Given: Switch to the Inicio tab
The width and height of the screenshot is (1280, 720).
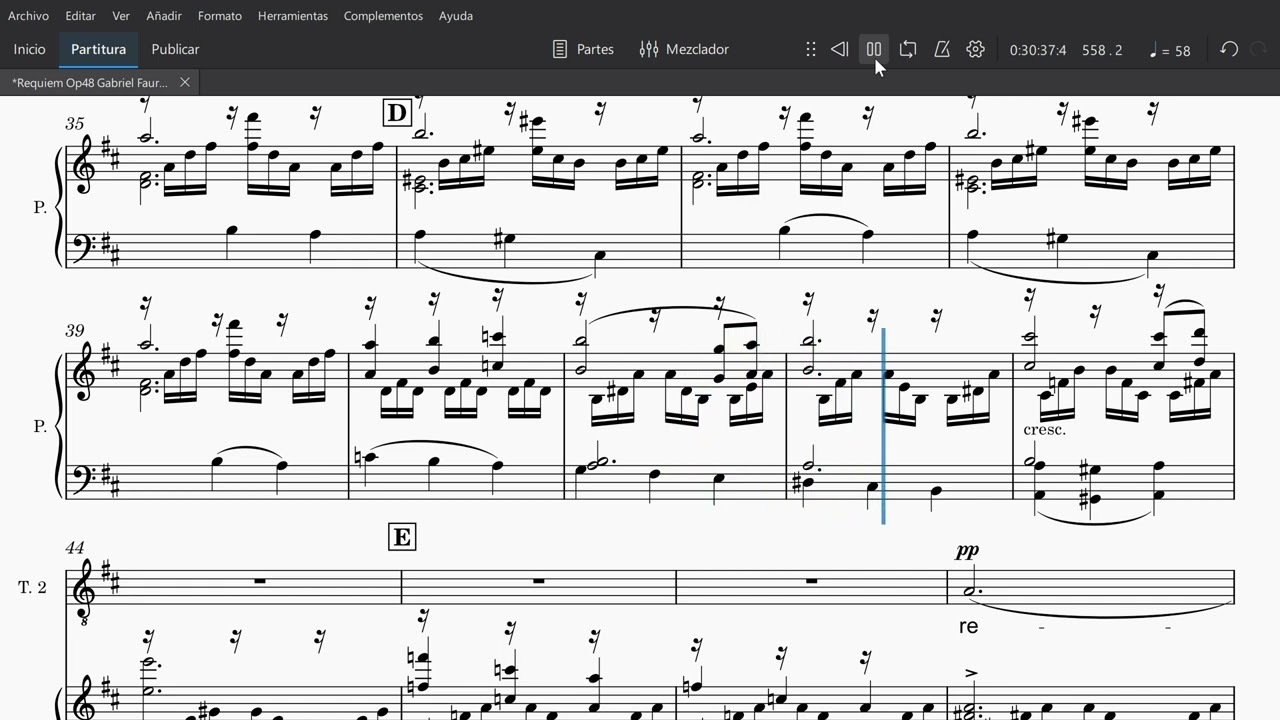Looking at the screenshot, I should [29, 49].
